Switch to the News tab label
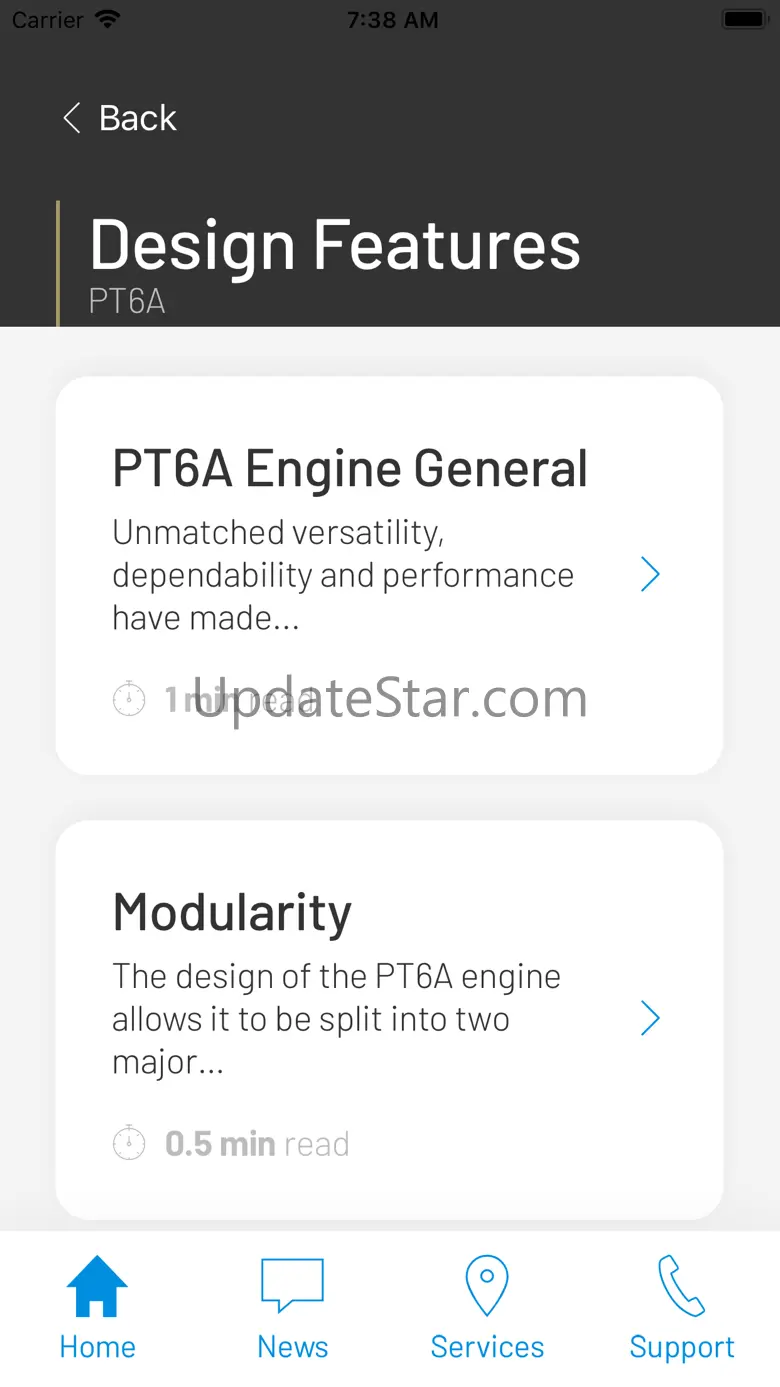The width and height of the screenshot is (780, 1387). (x=292, y=1347)
